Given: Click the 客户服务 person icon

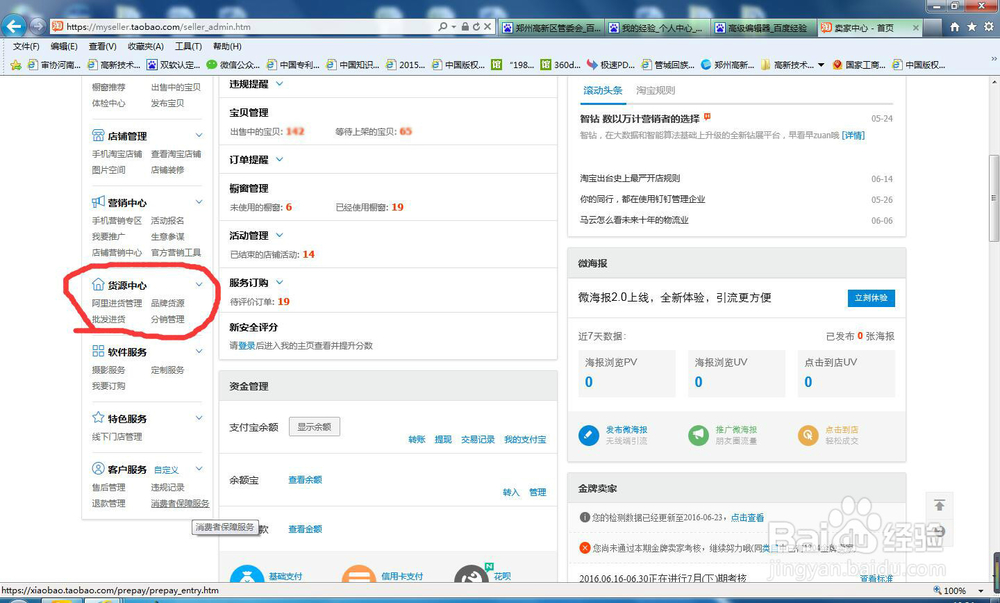Looking at the screenshot, I should click(98, 469).
